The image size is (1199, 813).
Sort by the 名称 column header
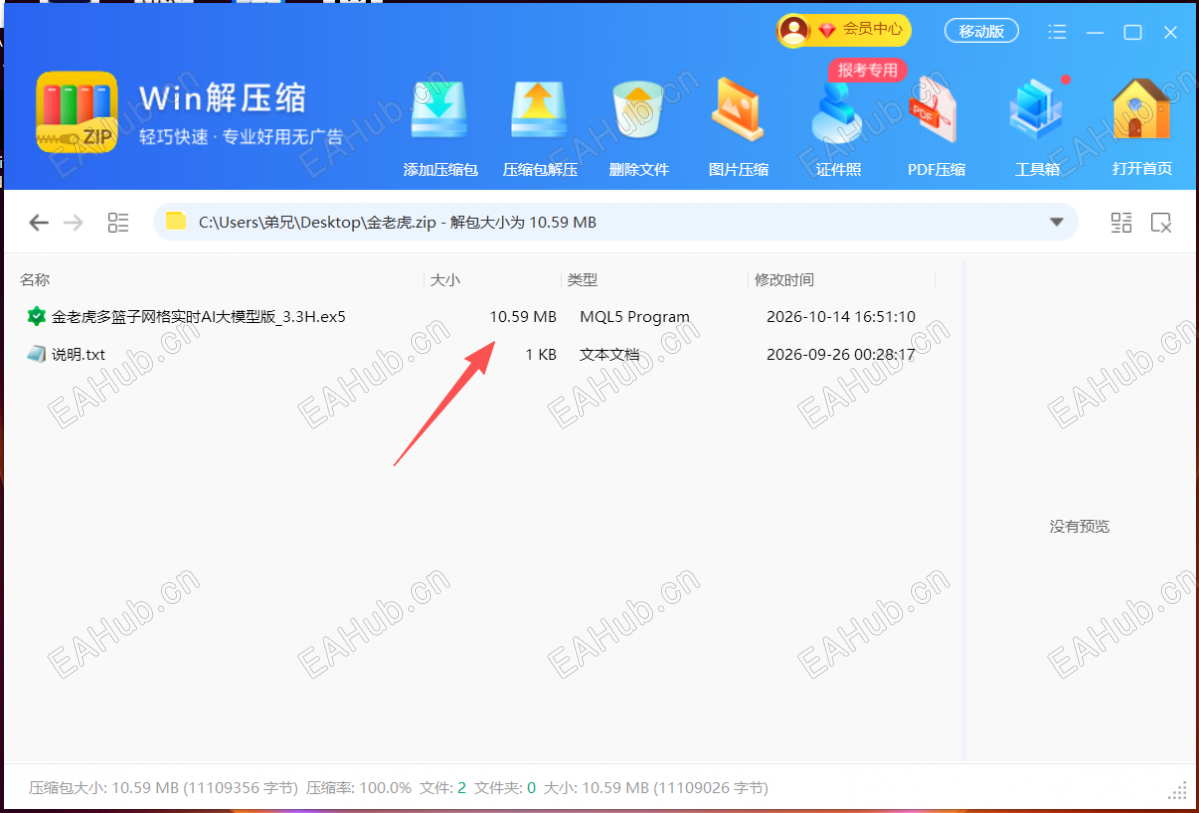pos(34,280)
